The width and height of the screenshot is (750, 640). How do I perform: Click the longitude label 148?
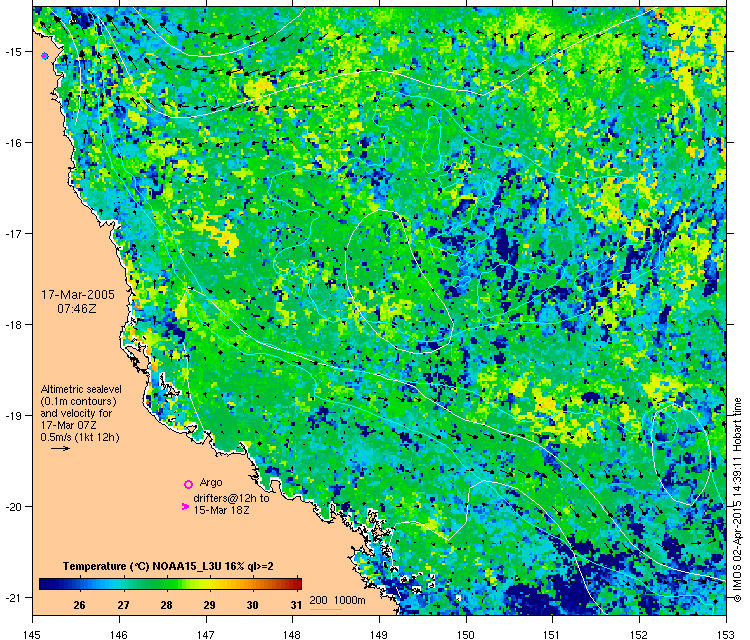point(292,635)
